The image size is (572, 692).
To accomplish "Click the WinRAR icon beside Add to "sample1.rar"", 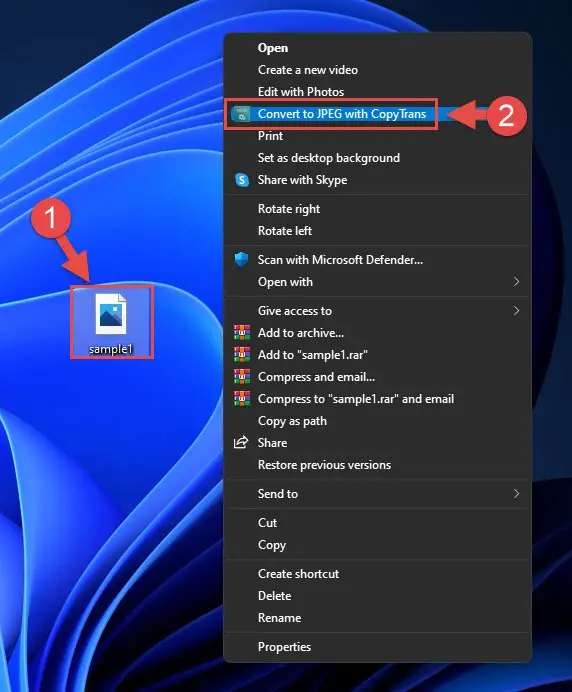I will pyautogui.click(x=242, y=354).
